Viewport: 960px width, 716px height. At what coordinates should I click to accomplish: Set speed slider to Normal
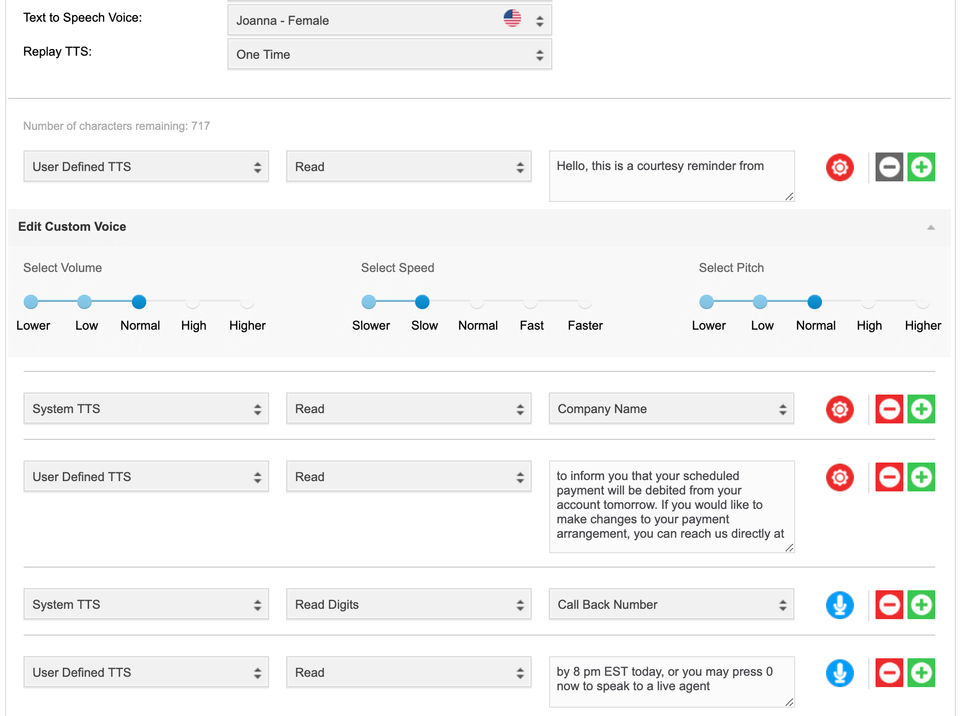pyautogui.click(x=477, y=302)
